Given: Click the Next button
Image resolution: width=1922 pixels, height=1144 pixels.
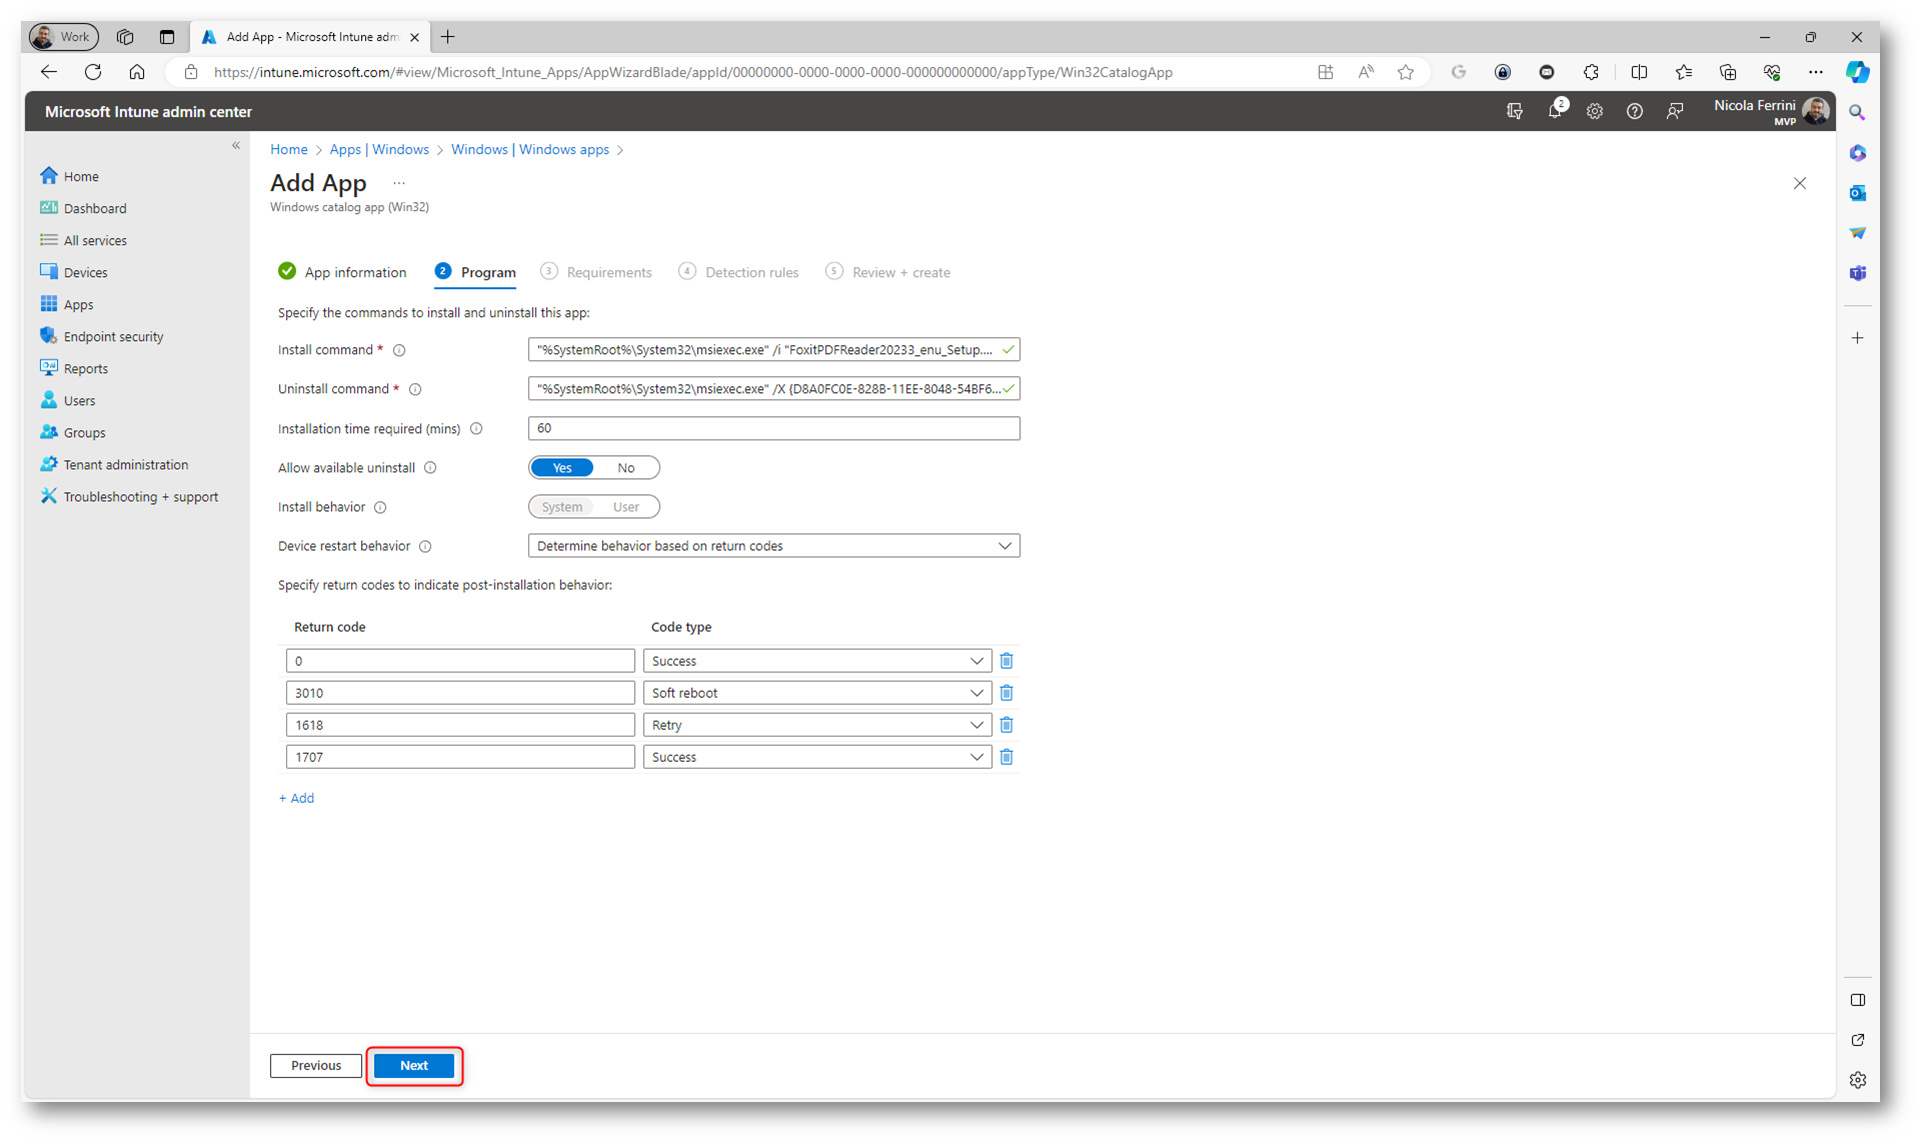Looking at the screenshot, I should [x=414, y=1066].
